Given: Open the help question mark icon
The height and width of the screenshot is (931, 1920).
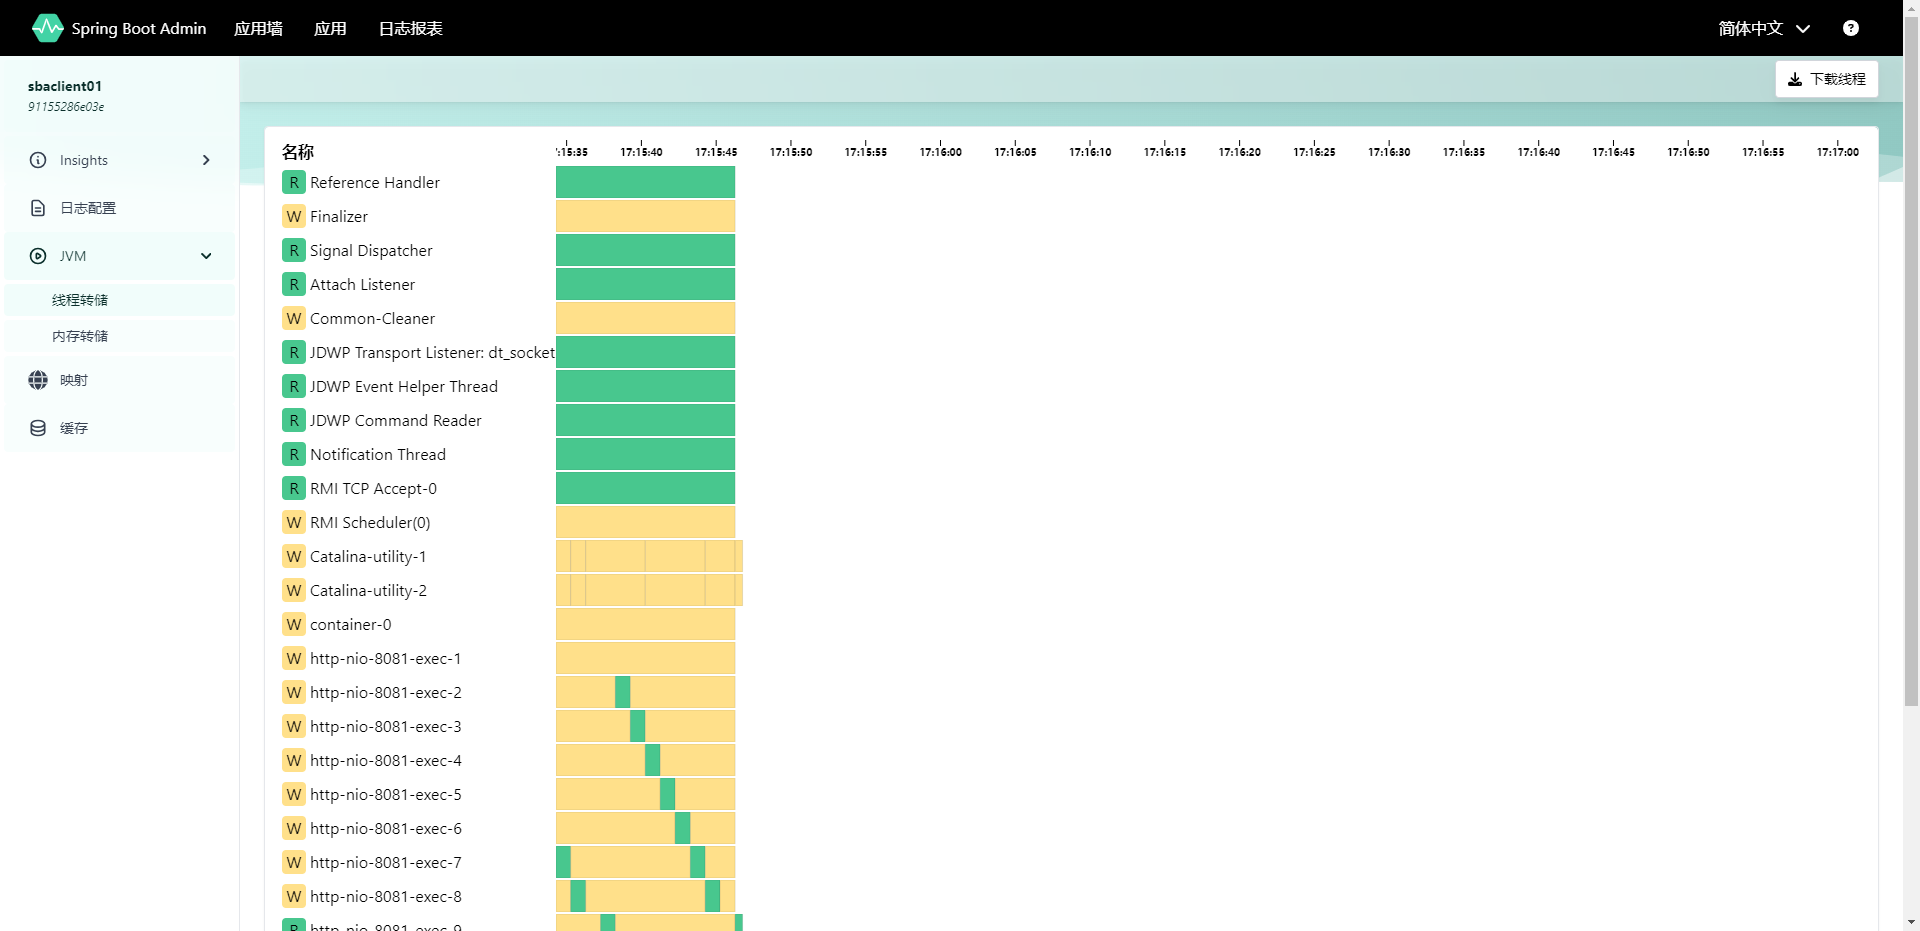Looking at the screenshot, I should click(x=1851, y=28).
